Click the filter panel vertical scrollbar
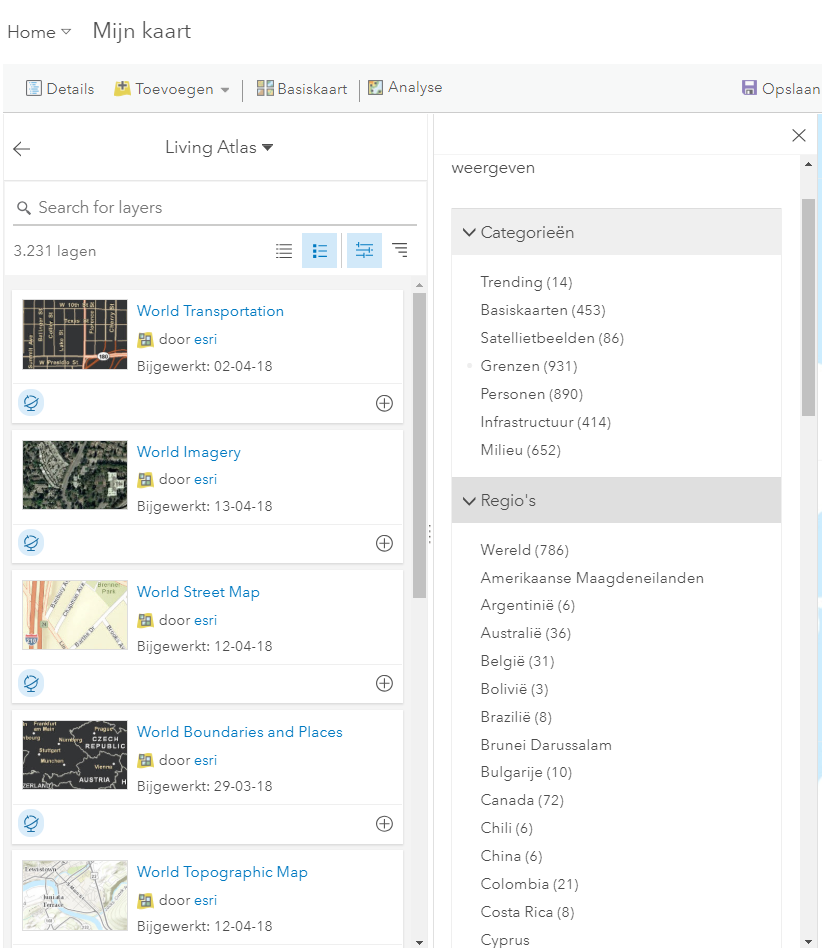822x948 pixels. (808, 306)
